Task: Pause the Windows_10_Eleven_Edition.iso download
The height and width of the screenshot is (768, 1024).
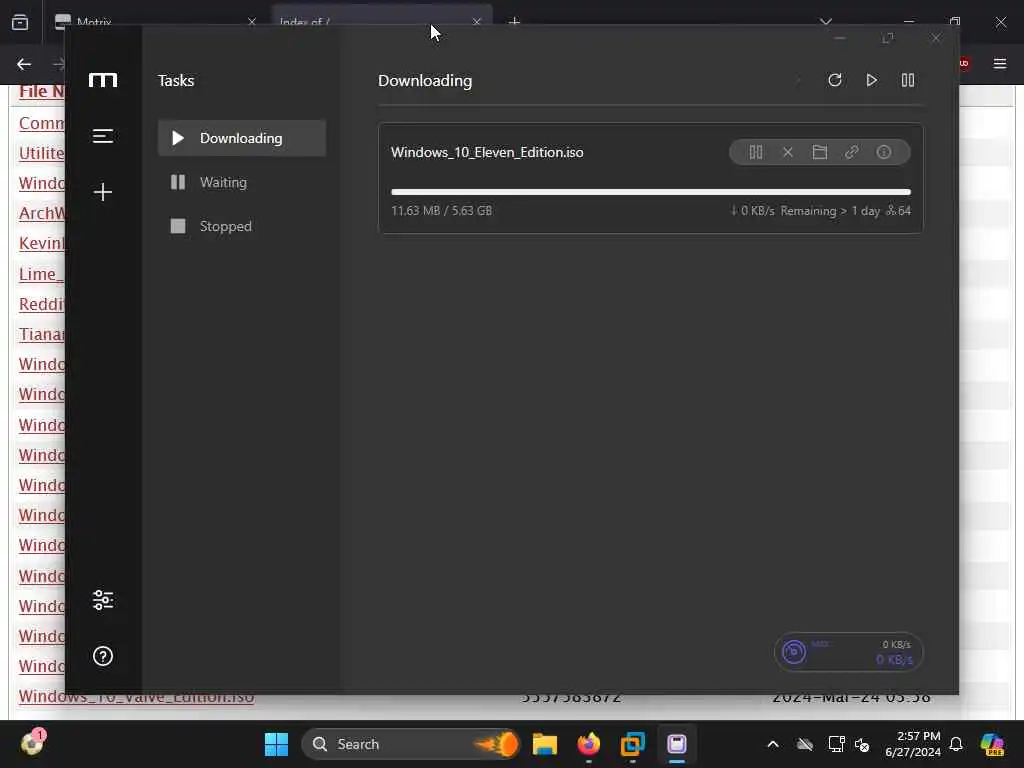Action: (x=756, y=152)
